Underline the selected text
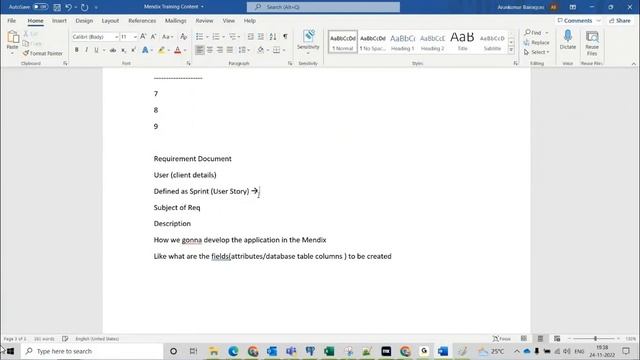This screenshot has height=360, width=640. pos(96,50)
